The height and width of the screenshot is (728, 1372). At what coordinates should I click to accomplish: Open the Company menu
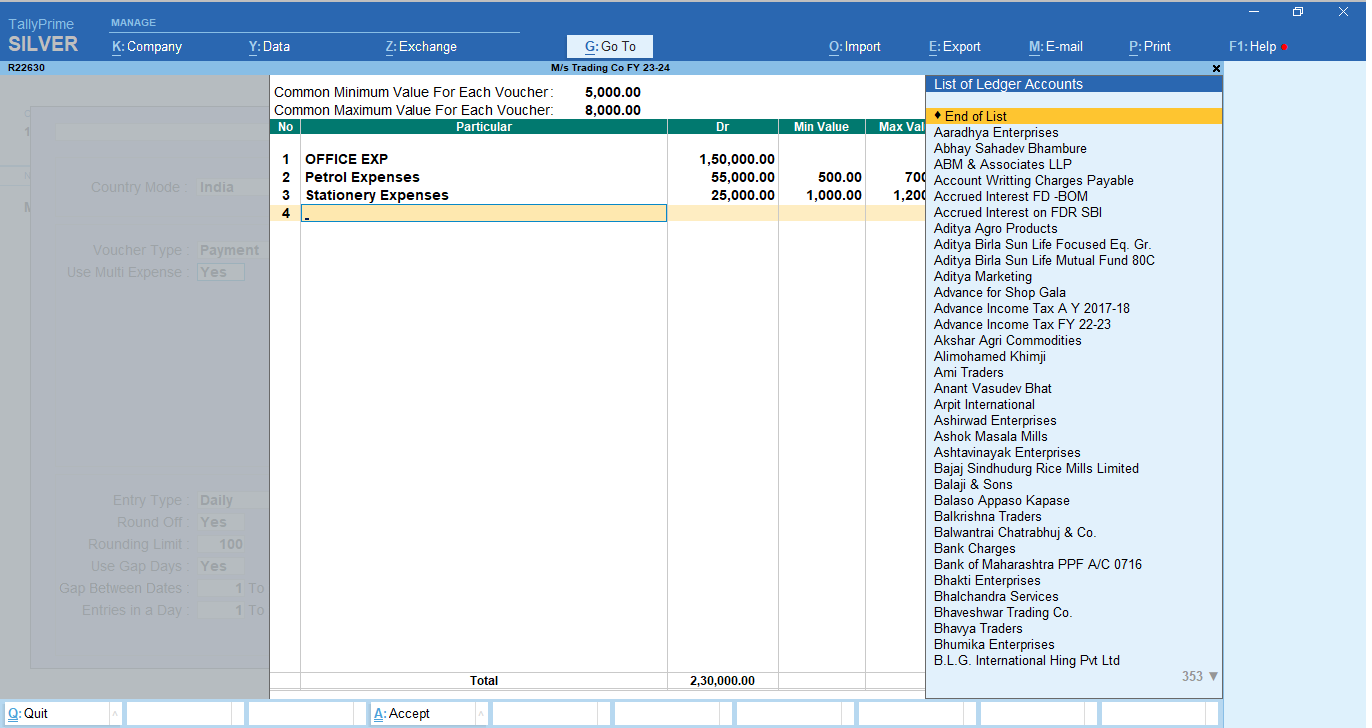tap(147, 46)
